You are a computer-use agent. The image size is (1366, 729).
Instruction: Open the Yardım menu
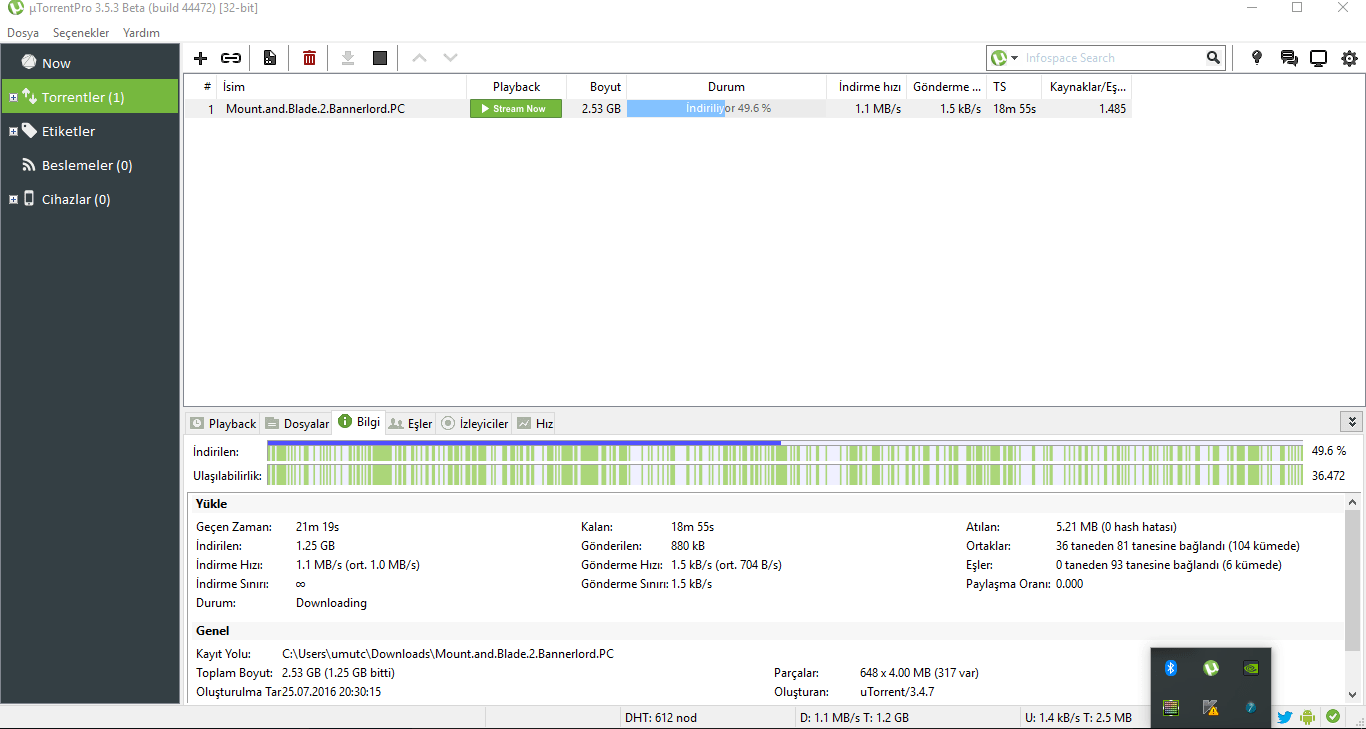pyautogui.click(x=141, y=33)
